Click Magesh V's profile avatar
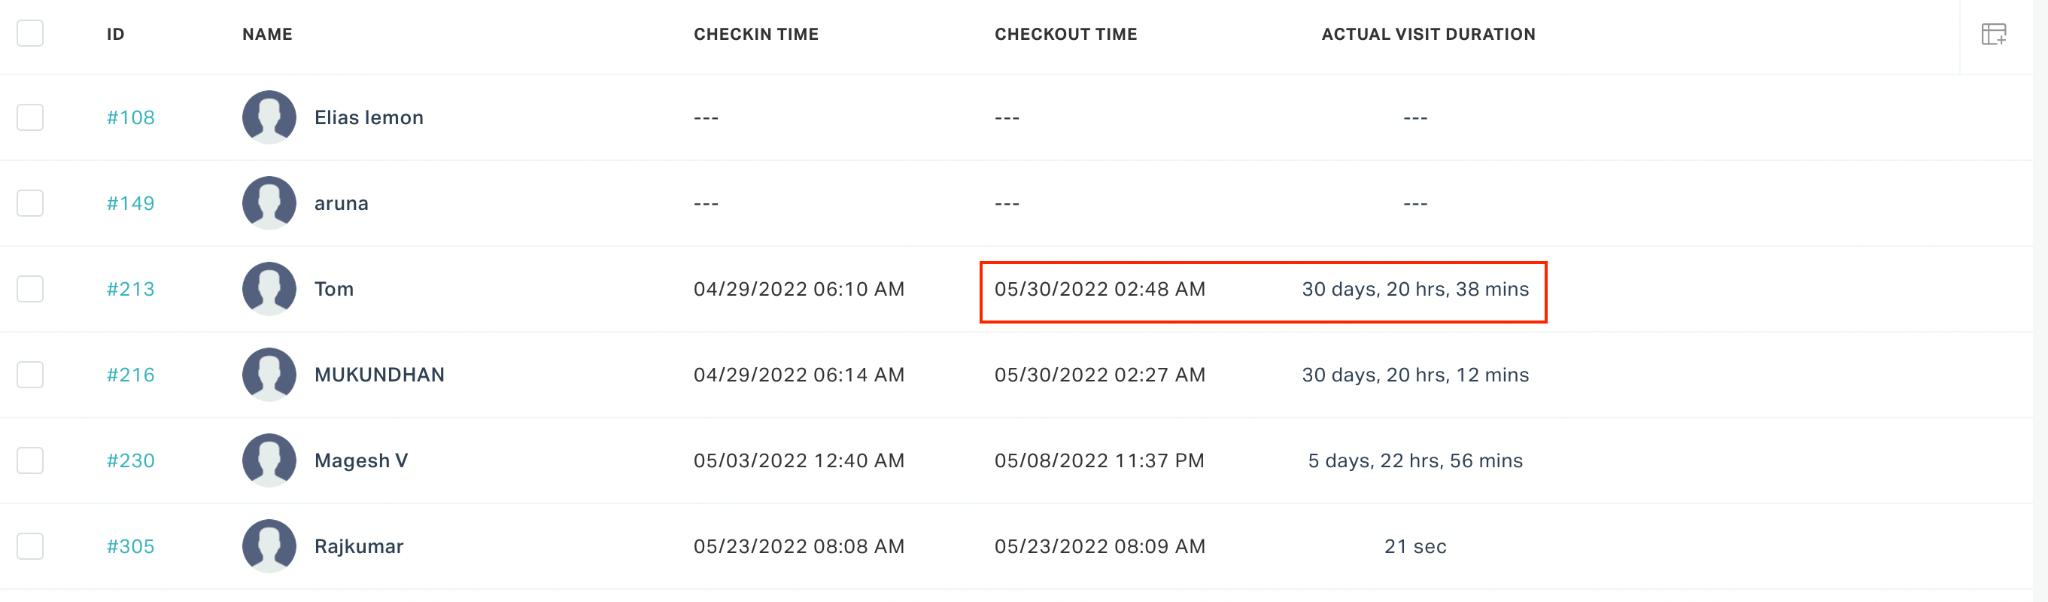 (269, 461)
